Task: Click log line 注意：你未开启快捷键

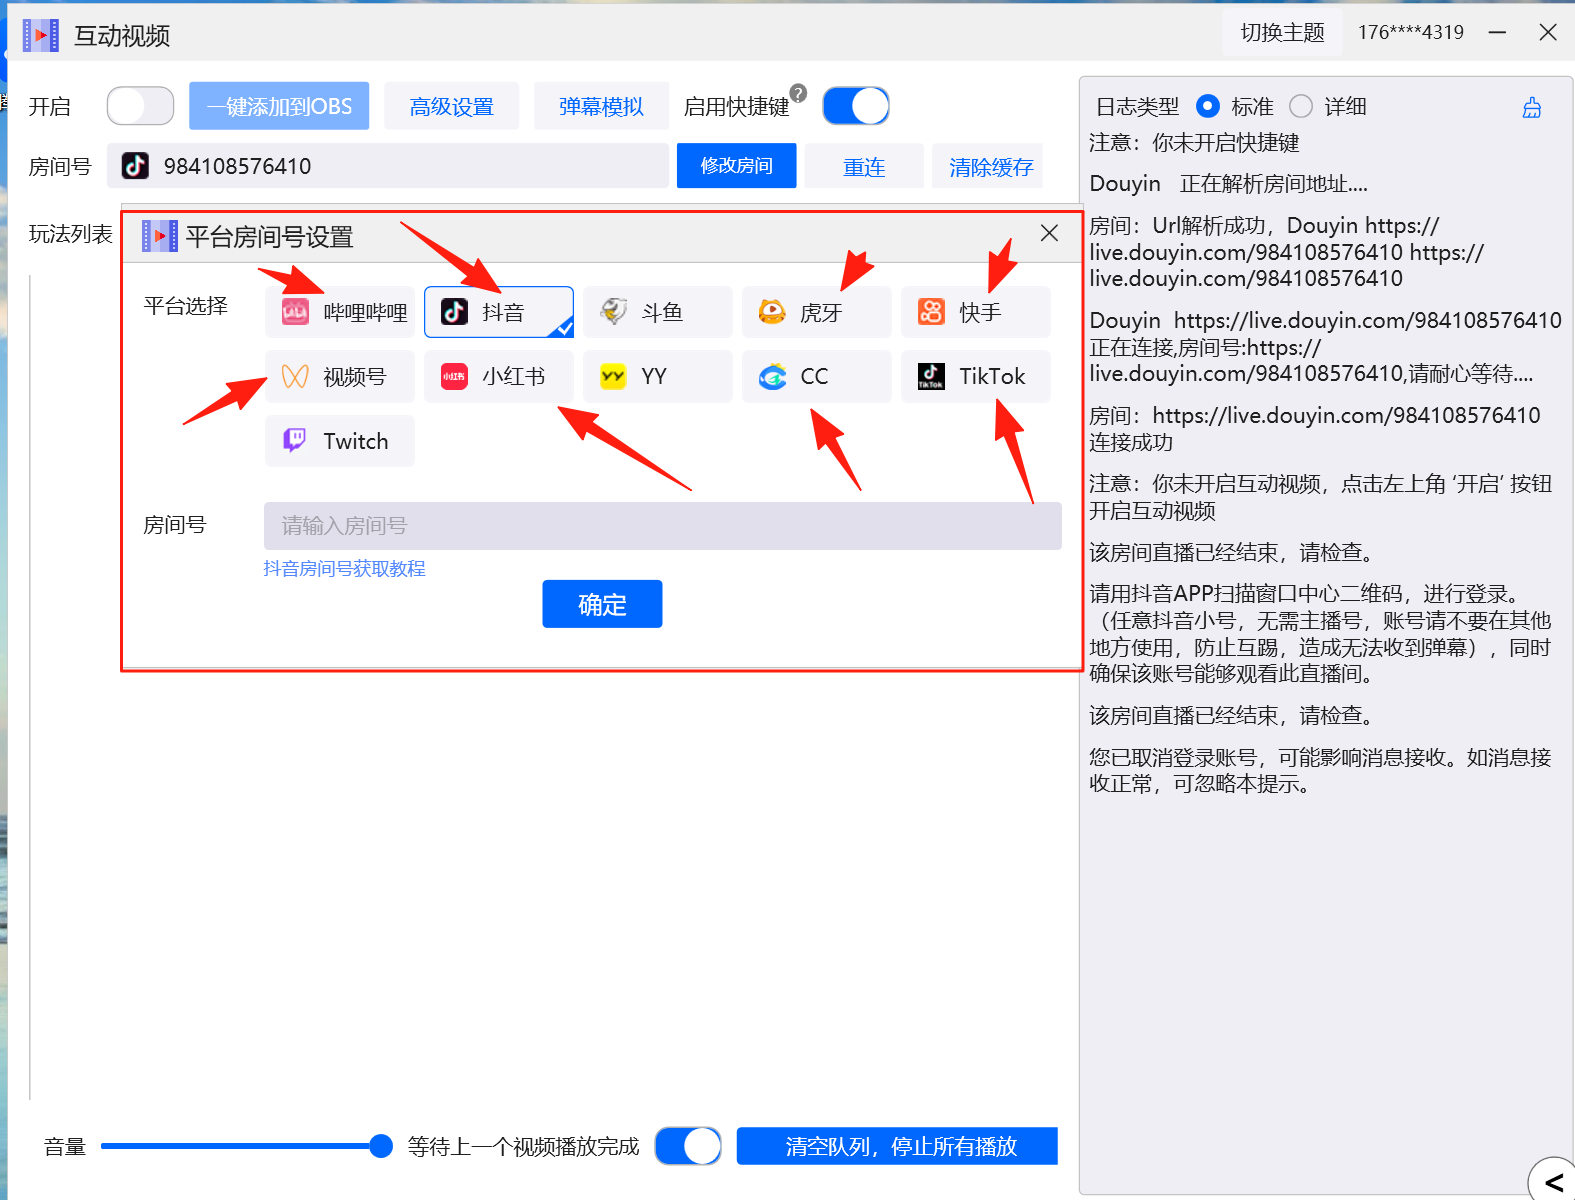Action: click(x=1194, y=143)
